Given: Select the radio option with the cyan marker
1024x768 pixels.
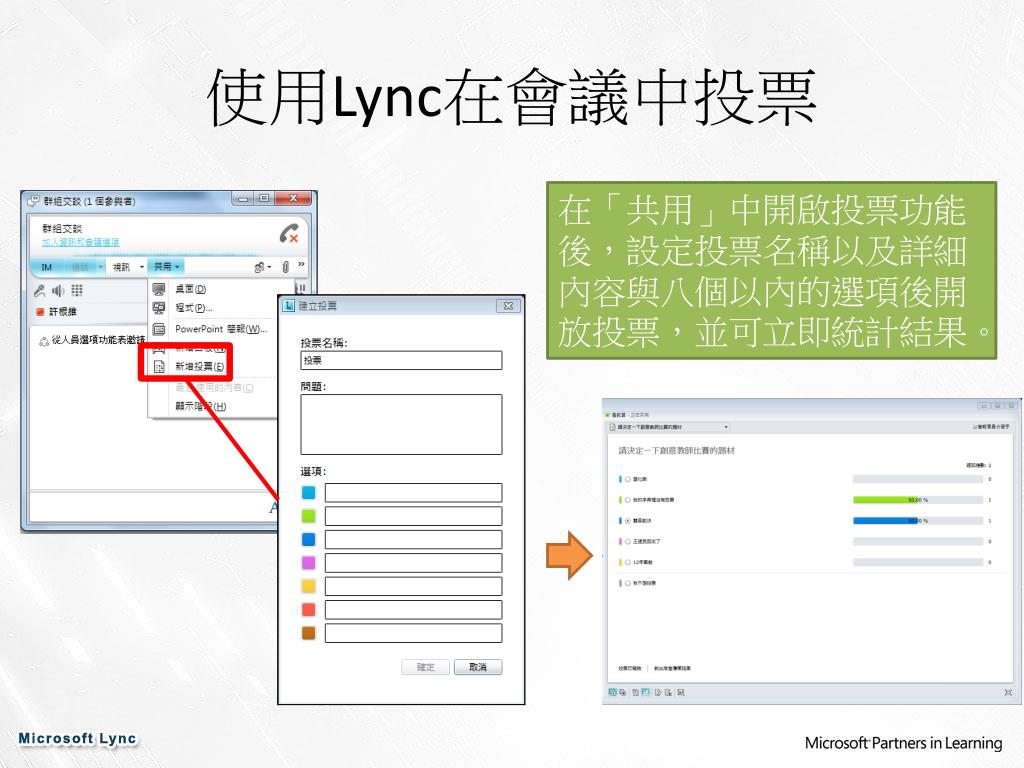Looking at the screenshot, I should [x=628, y=479].
